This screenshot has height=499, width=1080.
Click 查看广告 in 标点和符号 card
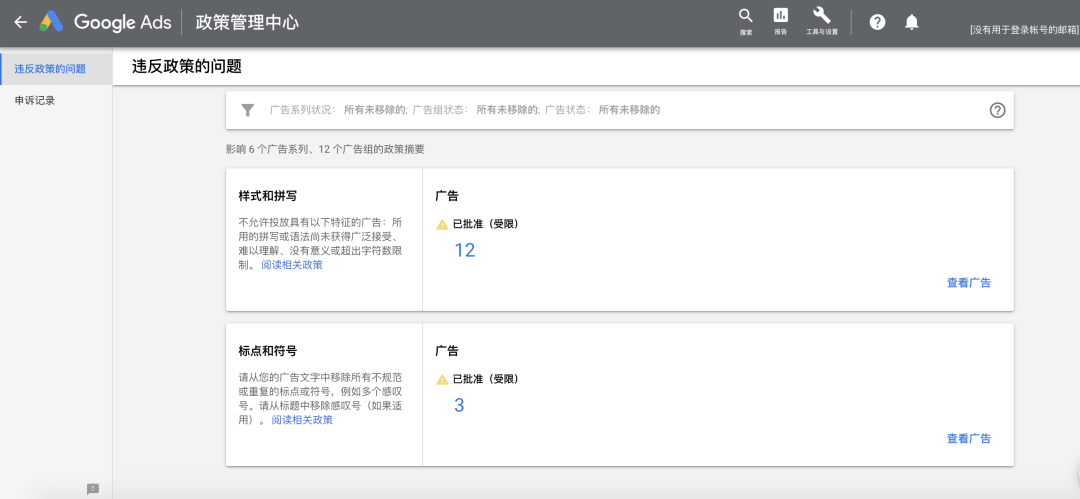point(968,438)
